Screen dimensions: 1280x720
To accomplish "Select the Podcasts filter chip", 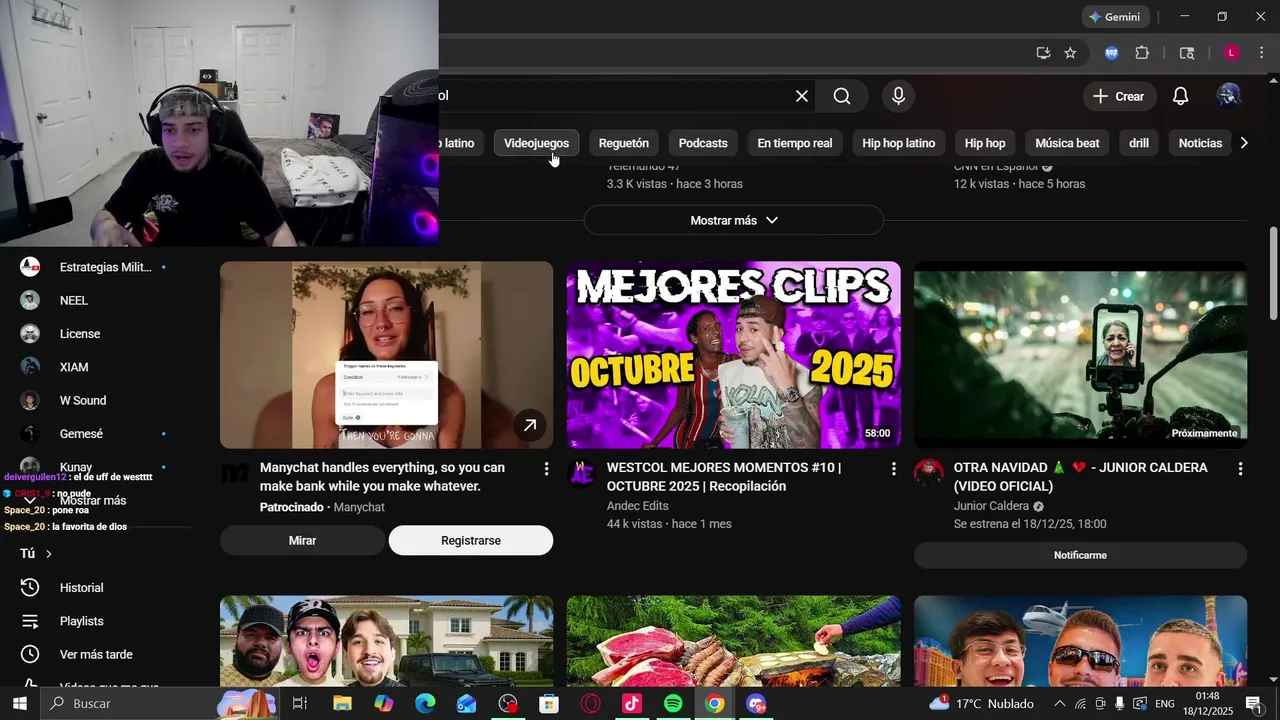I will (x=703, y=143).
